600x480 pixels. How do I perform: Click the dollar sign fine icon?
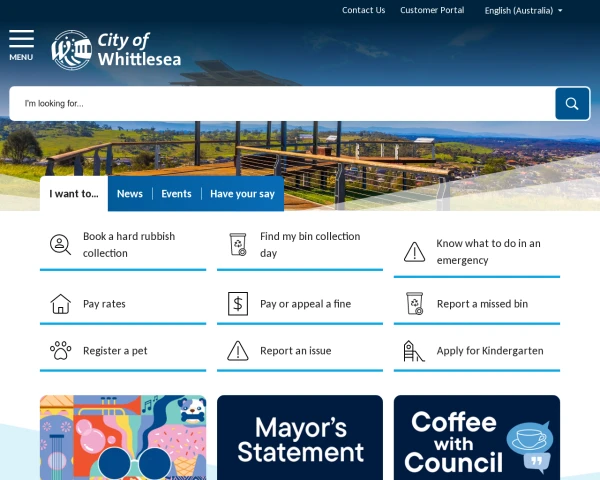click(x=238, y=304)
